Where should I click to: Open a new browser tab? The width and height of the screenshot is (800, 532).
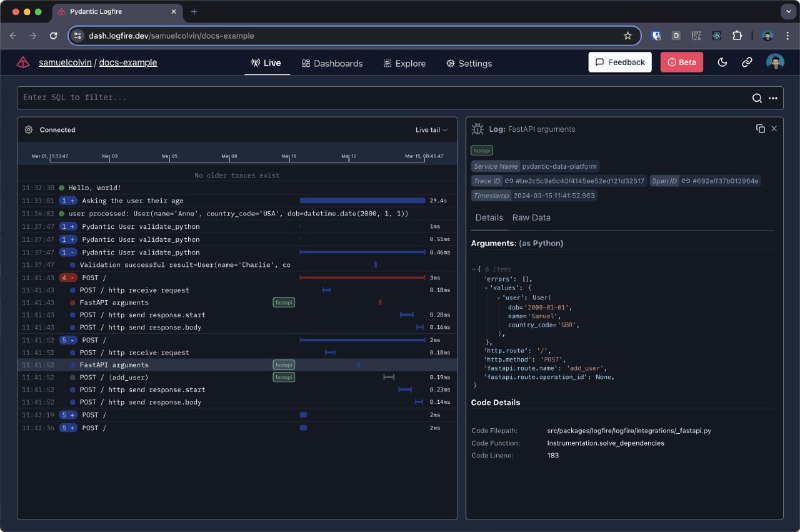click(194, 11)
